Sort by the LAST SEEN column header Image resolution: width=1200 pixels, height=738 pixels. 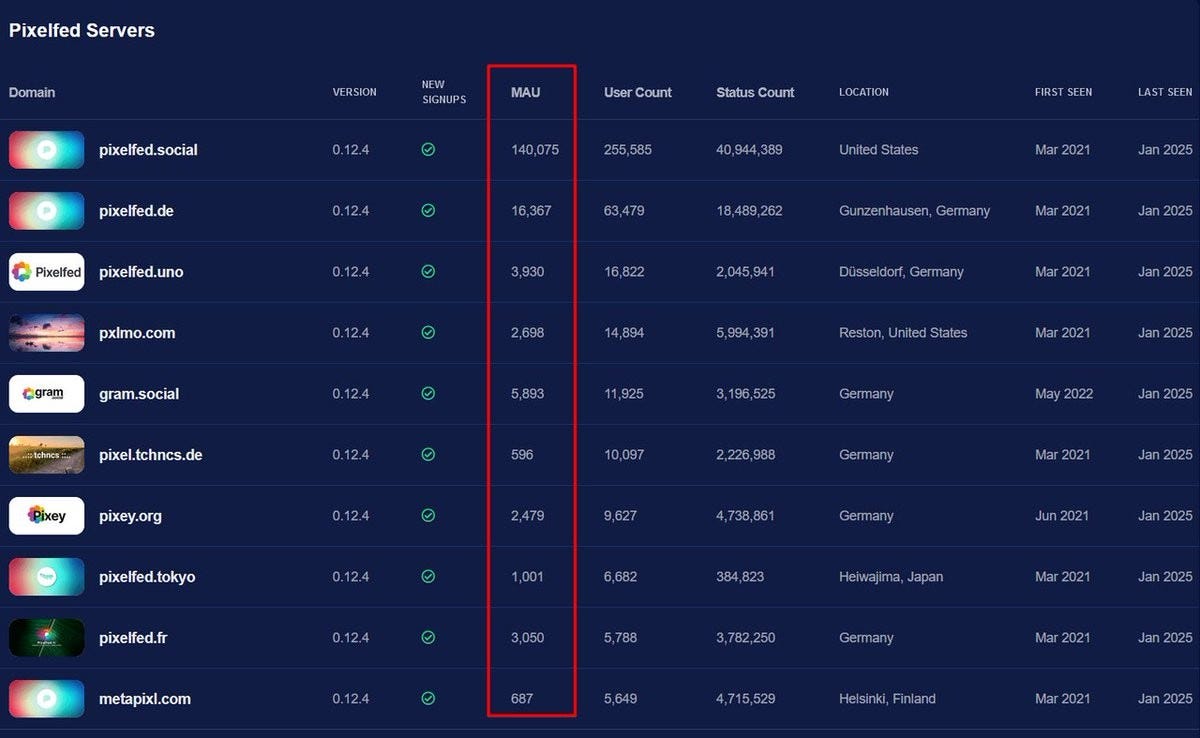coord(1165,92)
